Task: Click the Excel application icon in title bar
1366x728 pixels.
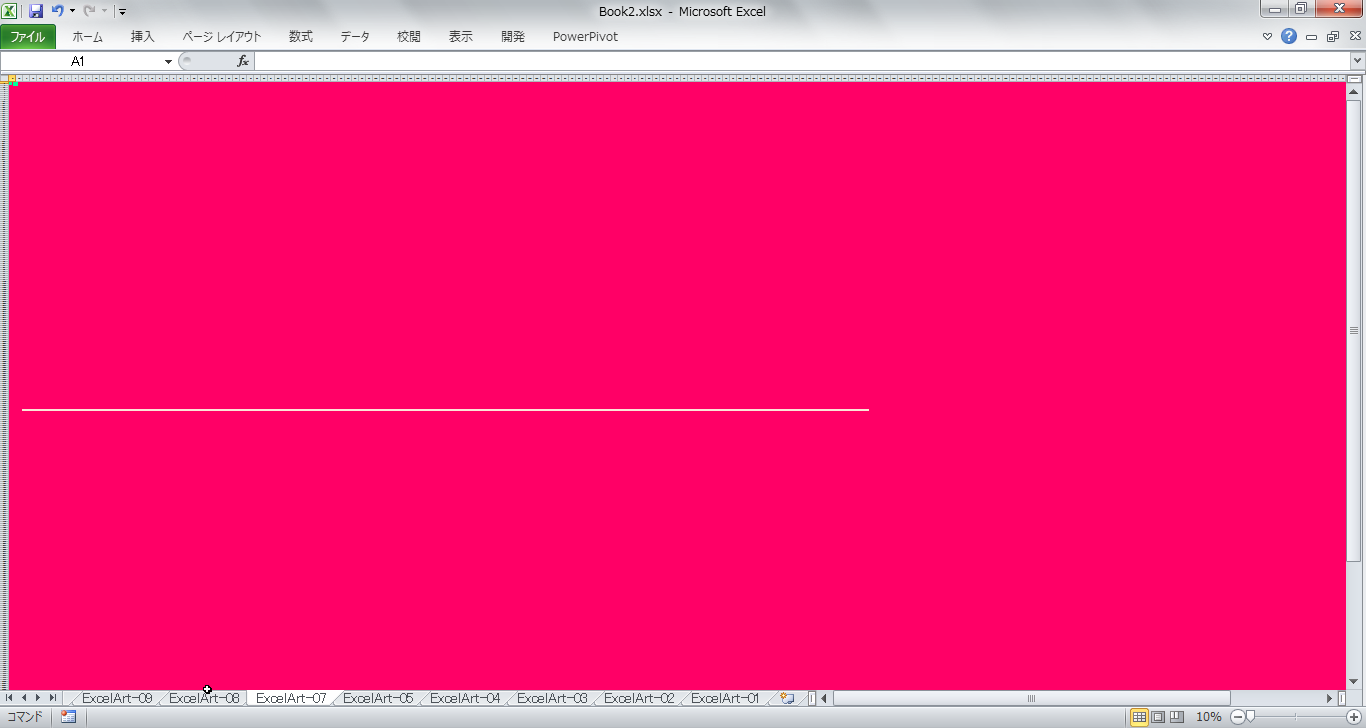Action: click(x=10, y=11)
